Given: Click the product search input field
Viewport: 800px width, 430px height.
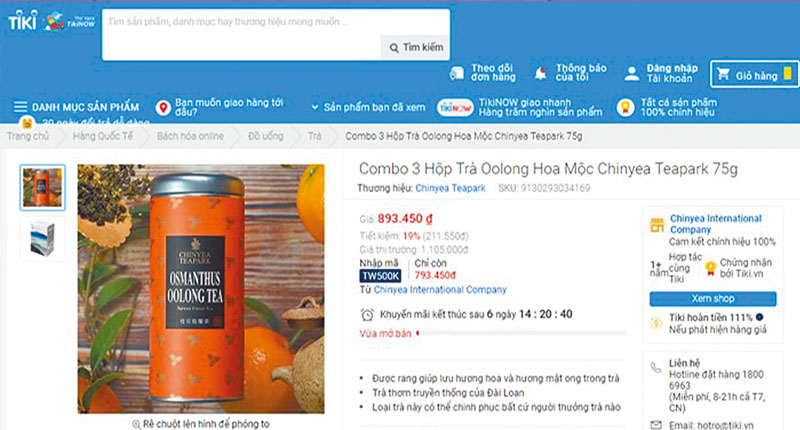Looking at the screenshot, I should 241,35.
